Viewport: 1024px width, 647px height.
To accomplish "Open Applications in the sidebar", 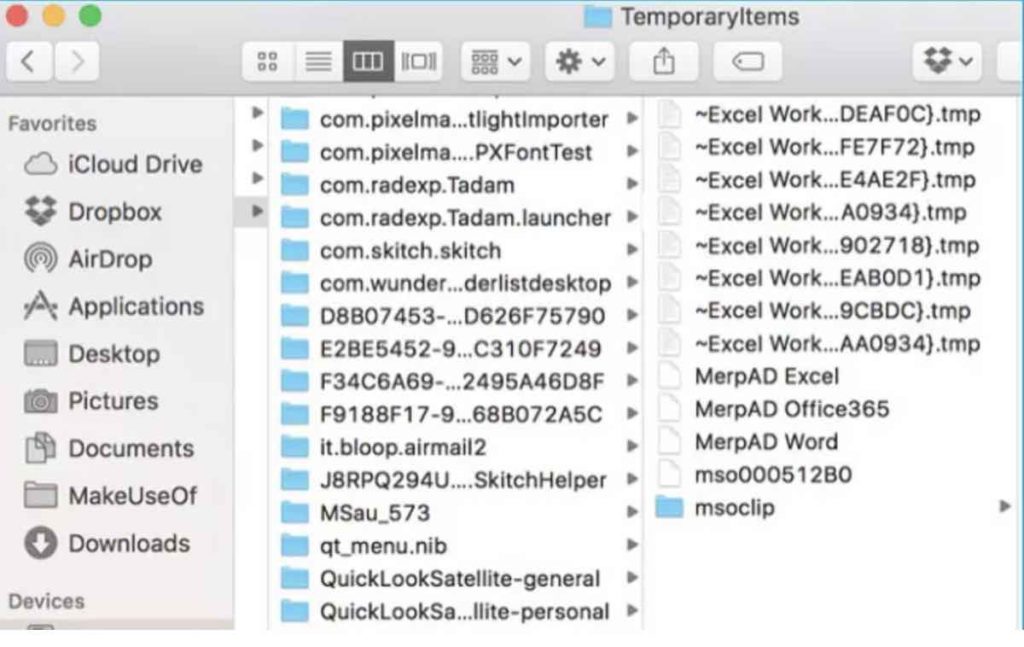I will coord(135,307).
